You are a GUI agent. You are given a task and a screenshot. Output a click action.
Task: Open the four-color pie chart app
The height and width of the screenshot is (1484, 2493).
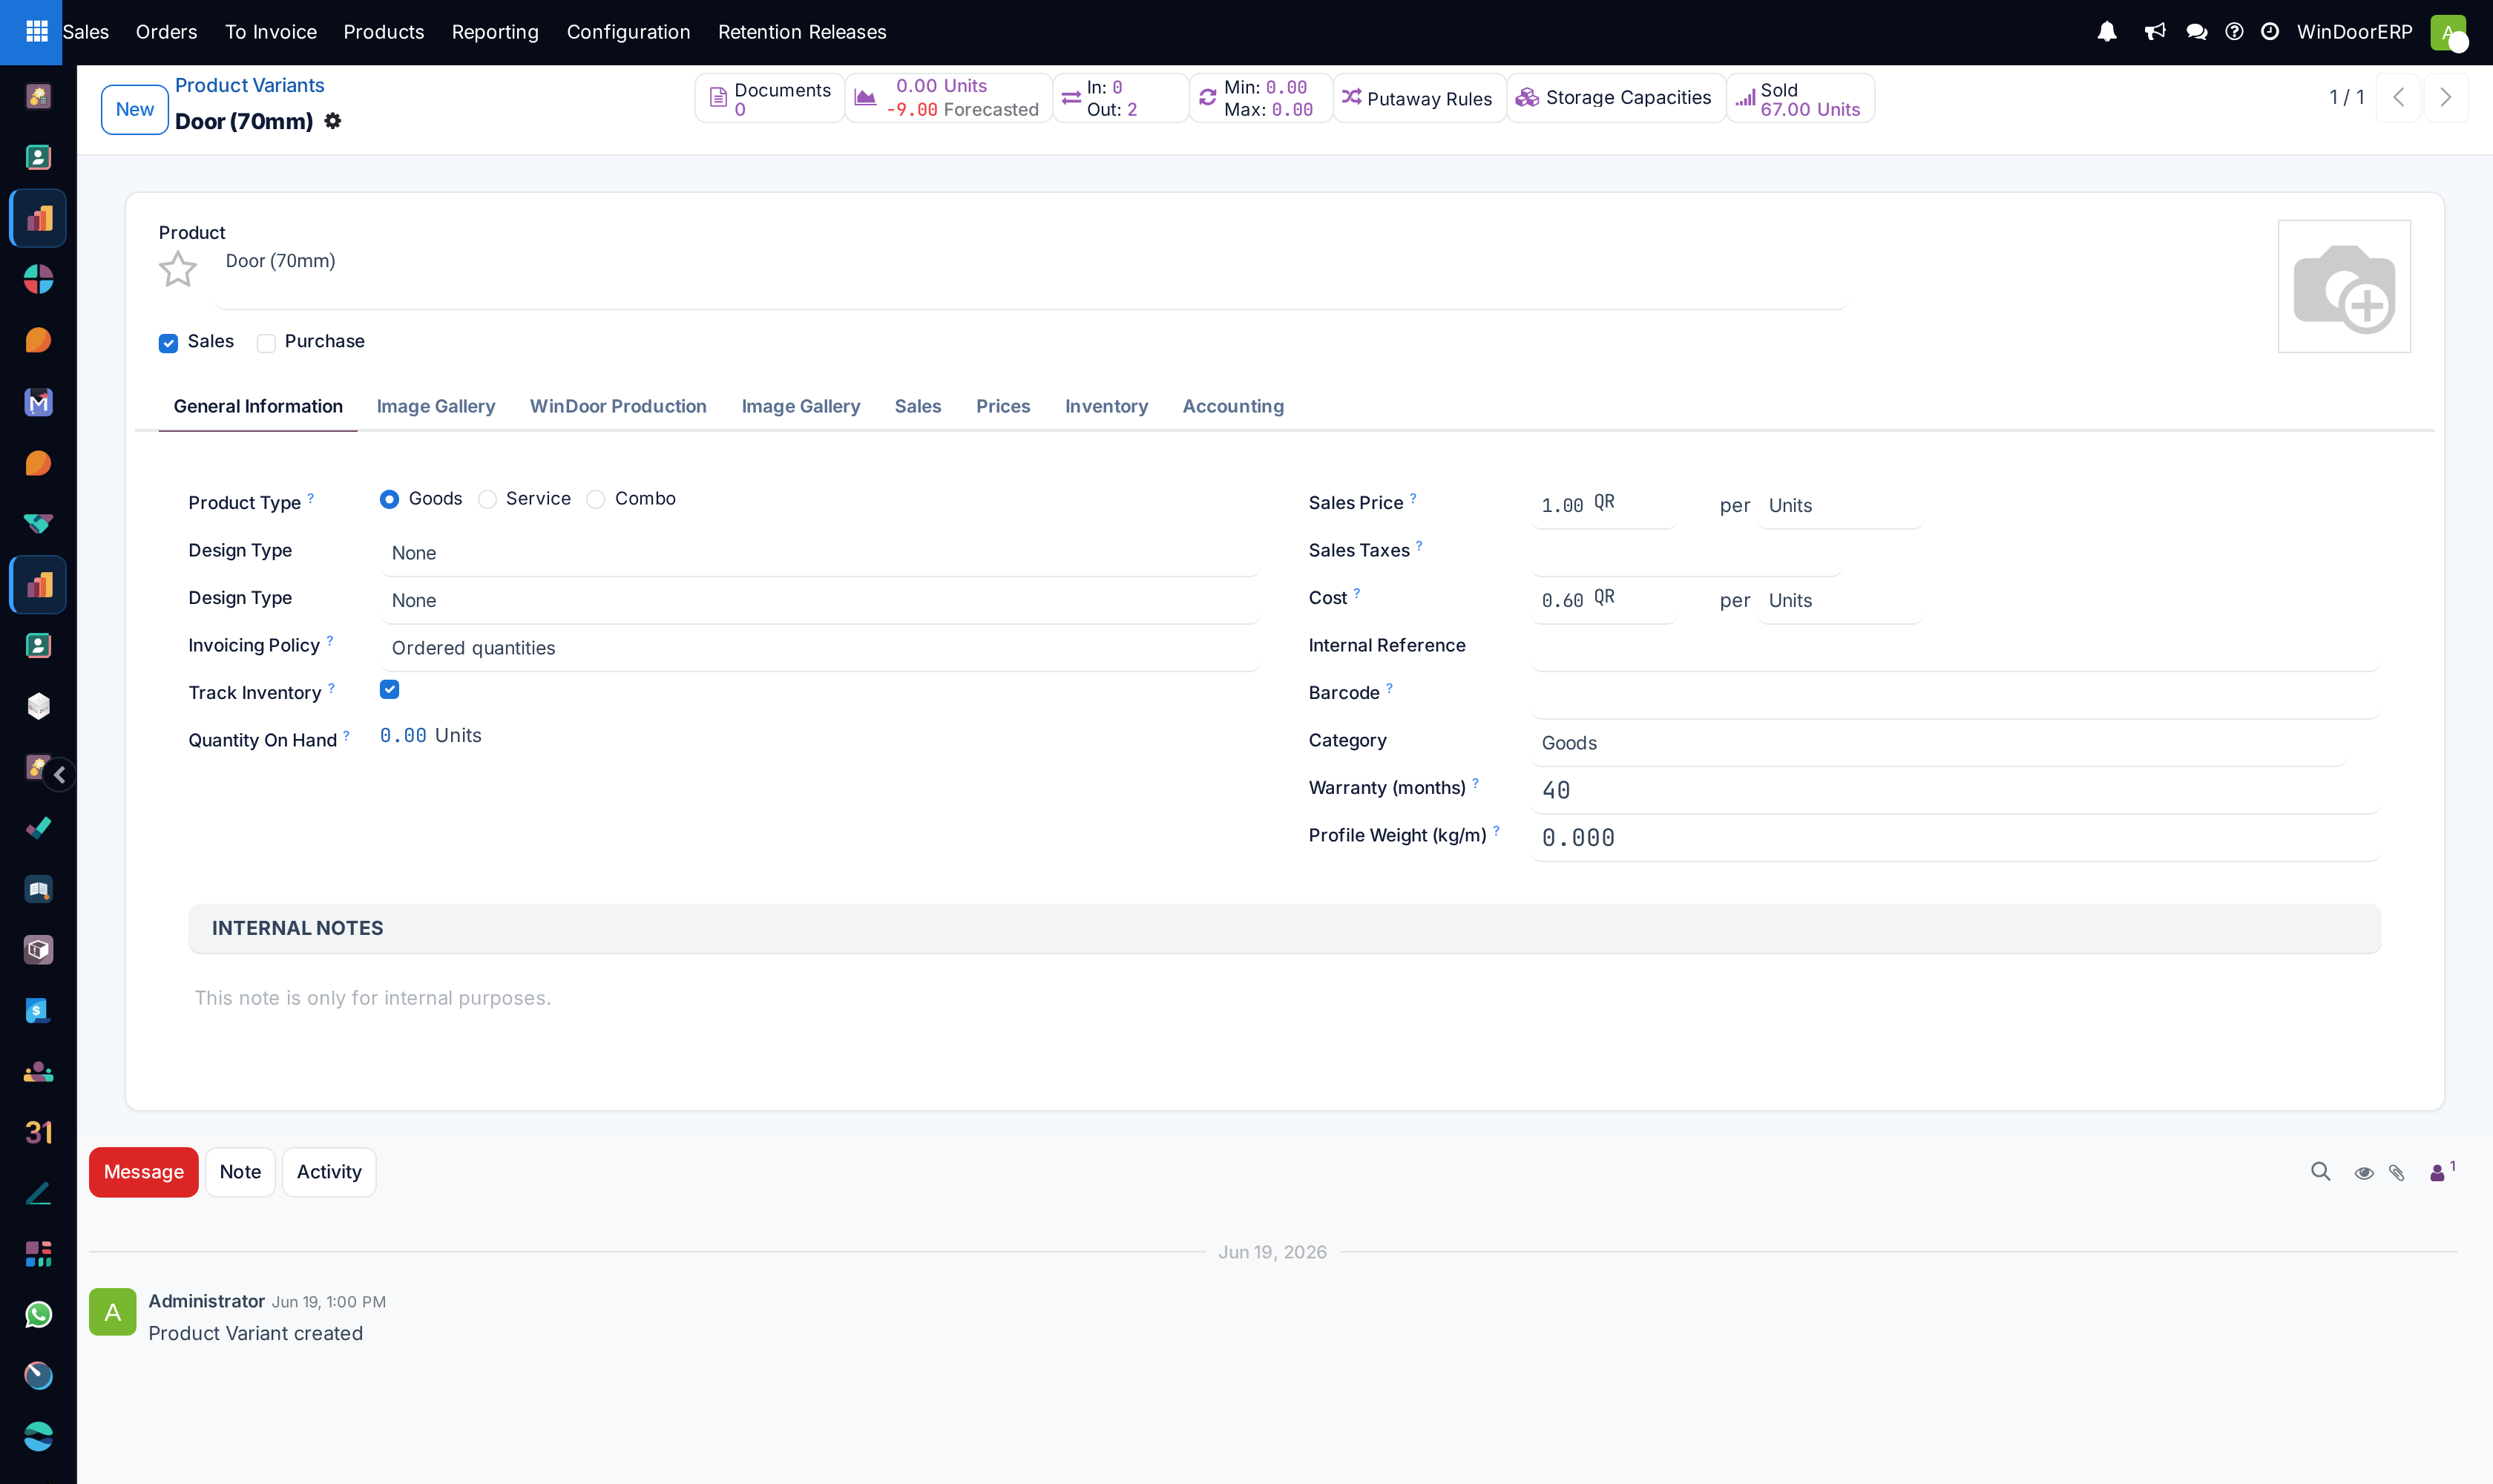coord(38,279)
